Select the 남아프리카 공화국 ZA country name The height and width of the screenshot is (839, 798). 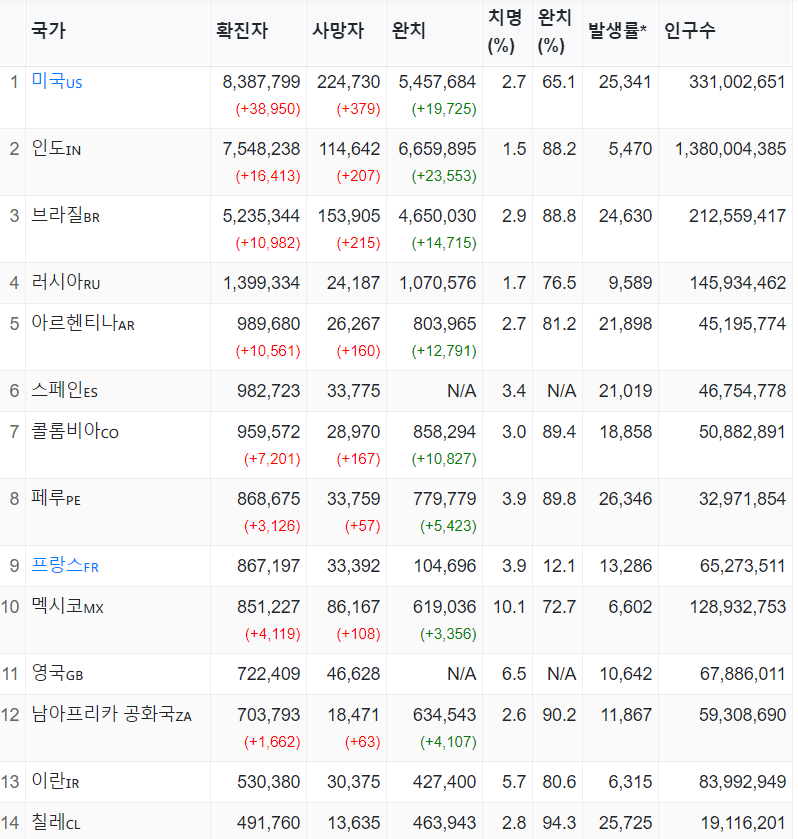(x=111, y=714)
